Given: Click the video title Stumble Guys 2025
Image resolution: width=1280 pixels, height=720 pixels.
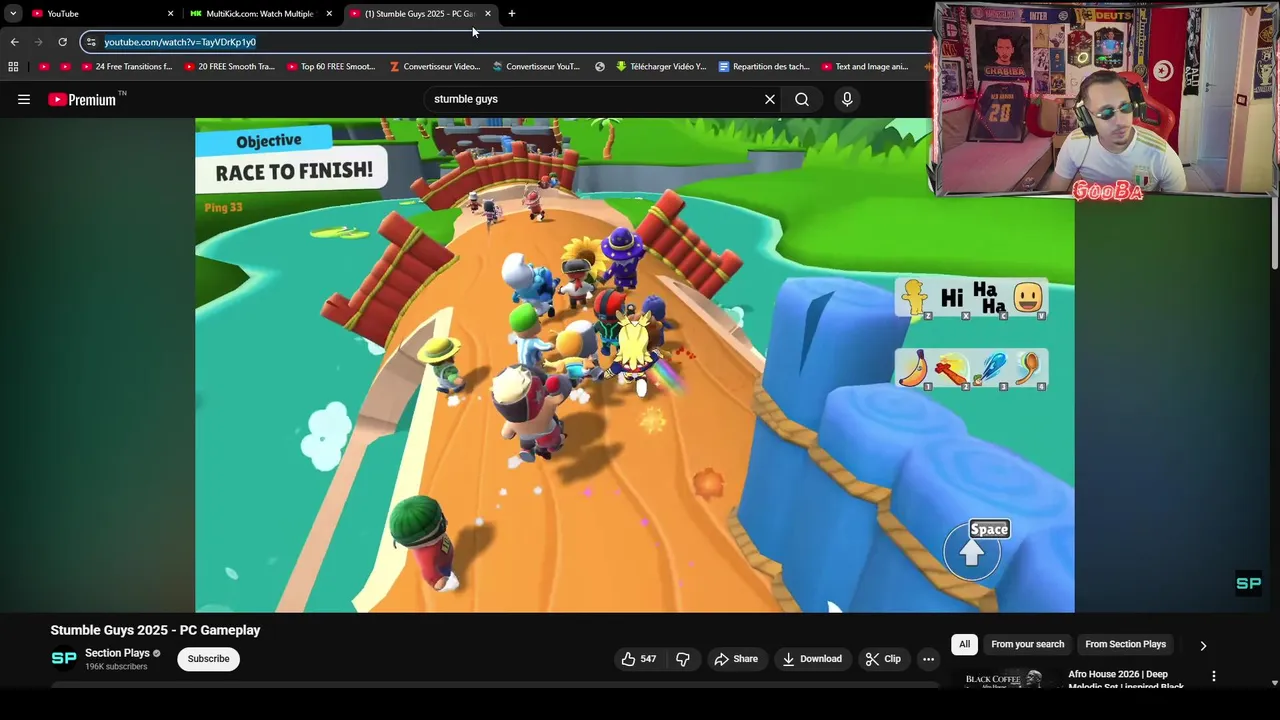Looking at the screenshot, I should pos(155,630).
